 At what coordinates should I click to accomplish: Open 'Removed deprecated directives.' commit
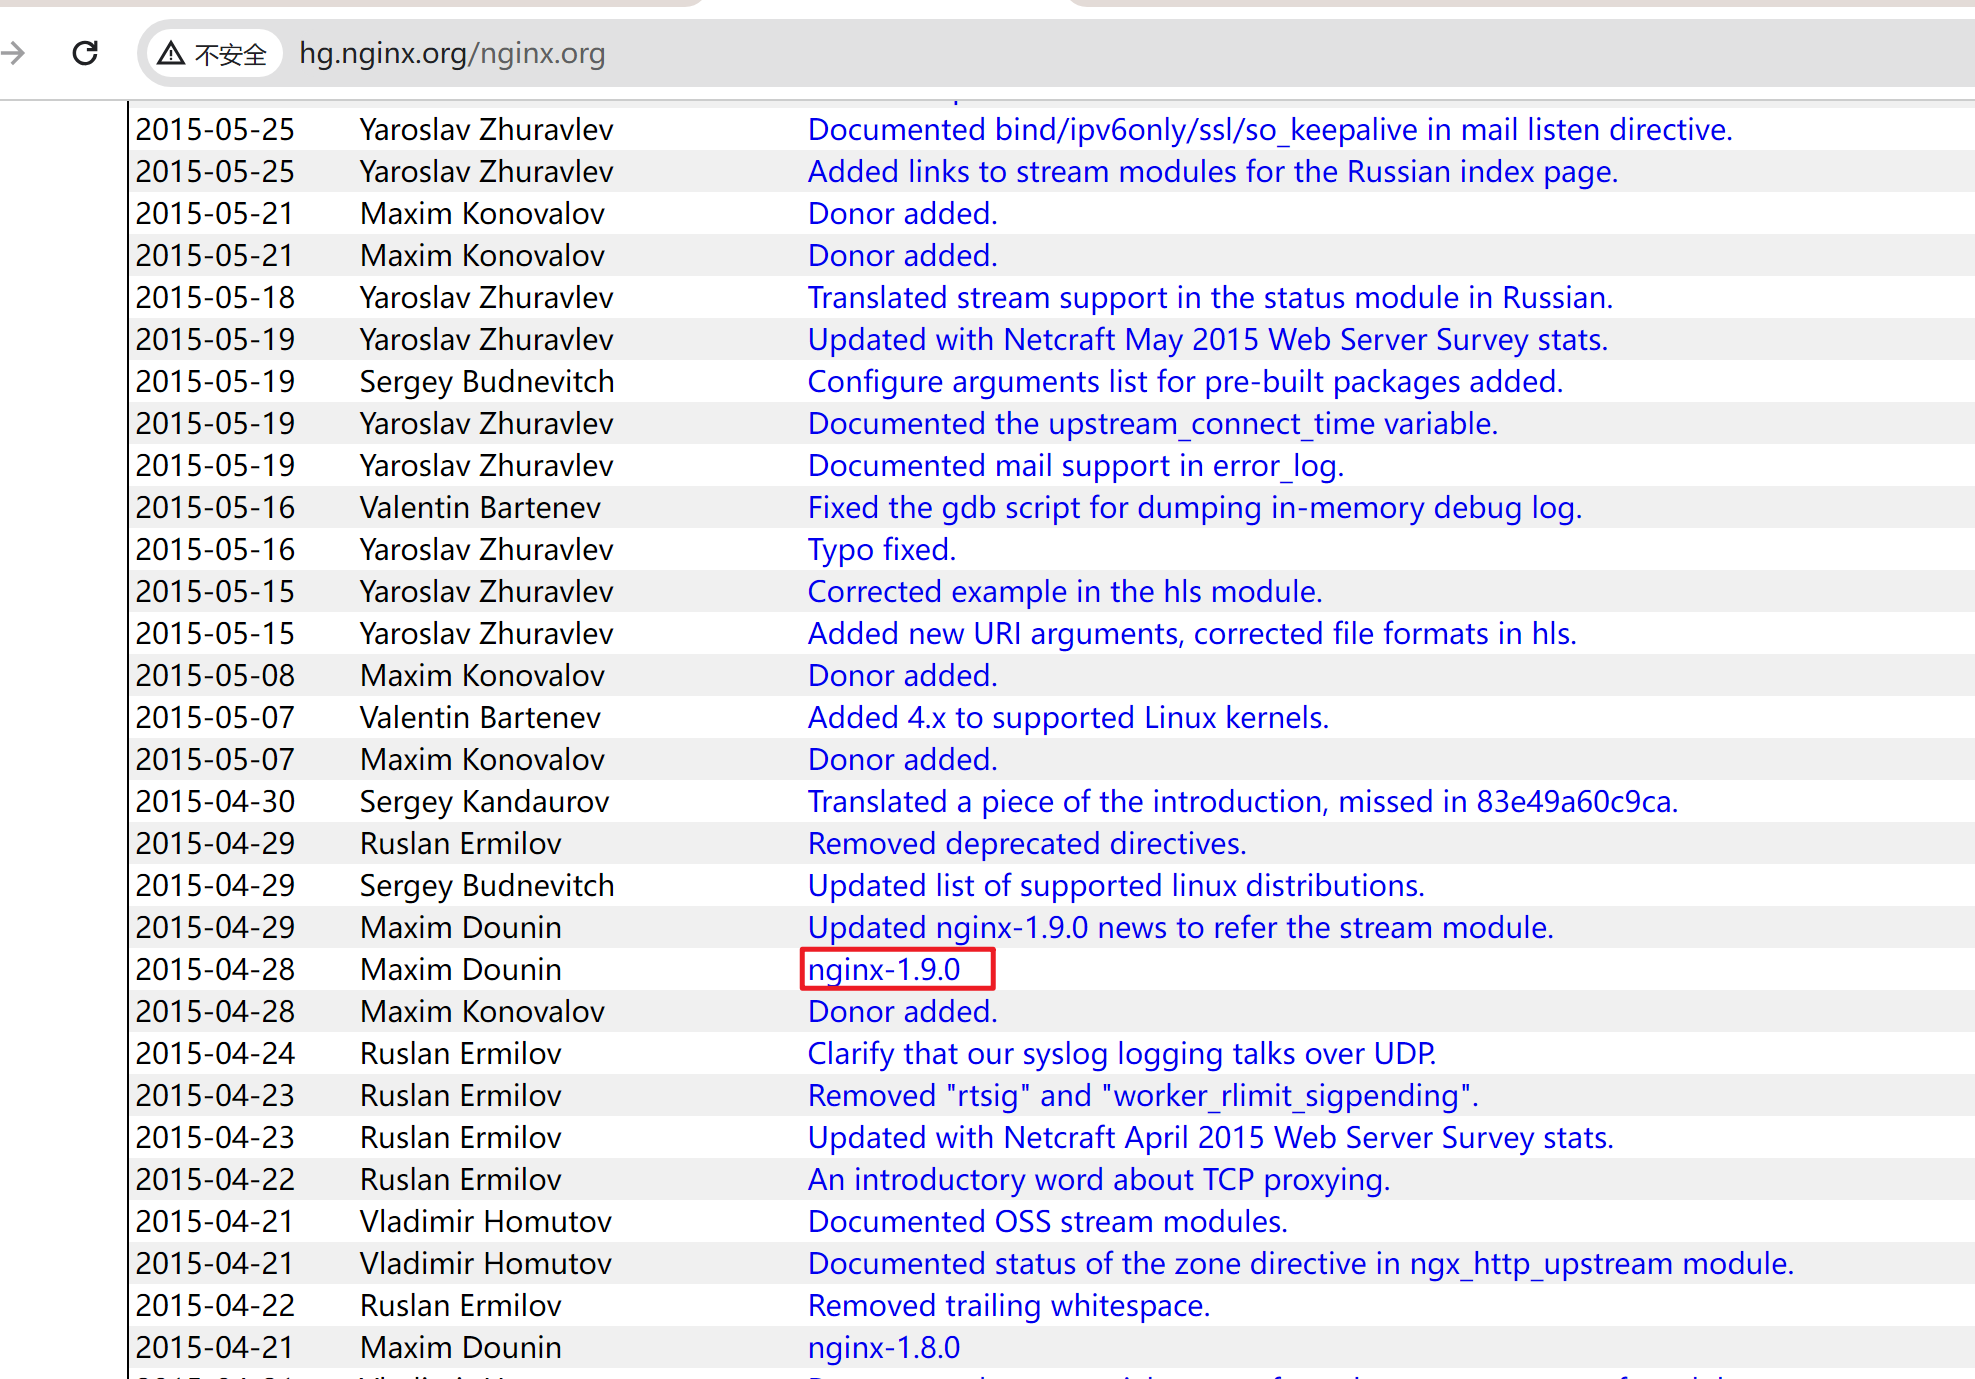click(x=1026, y=843)
